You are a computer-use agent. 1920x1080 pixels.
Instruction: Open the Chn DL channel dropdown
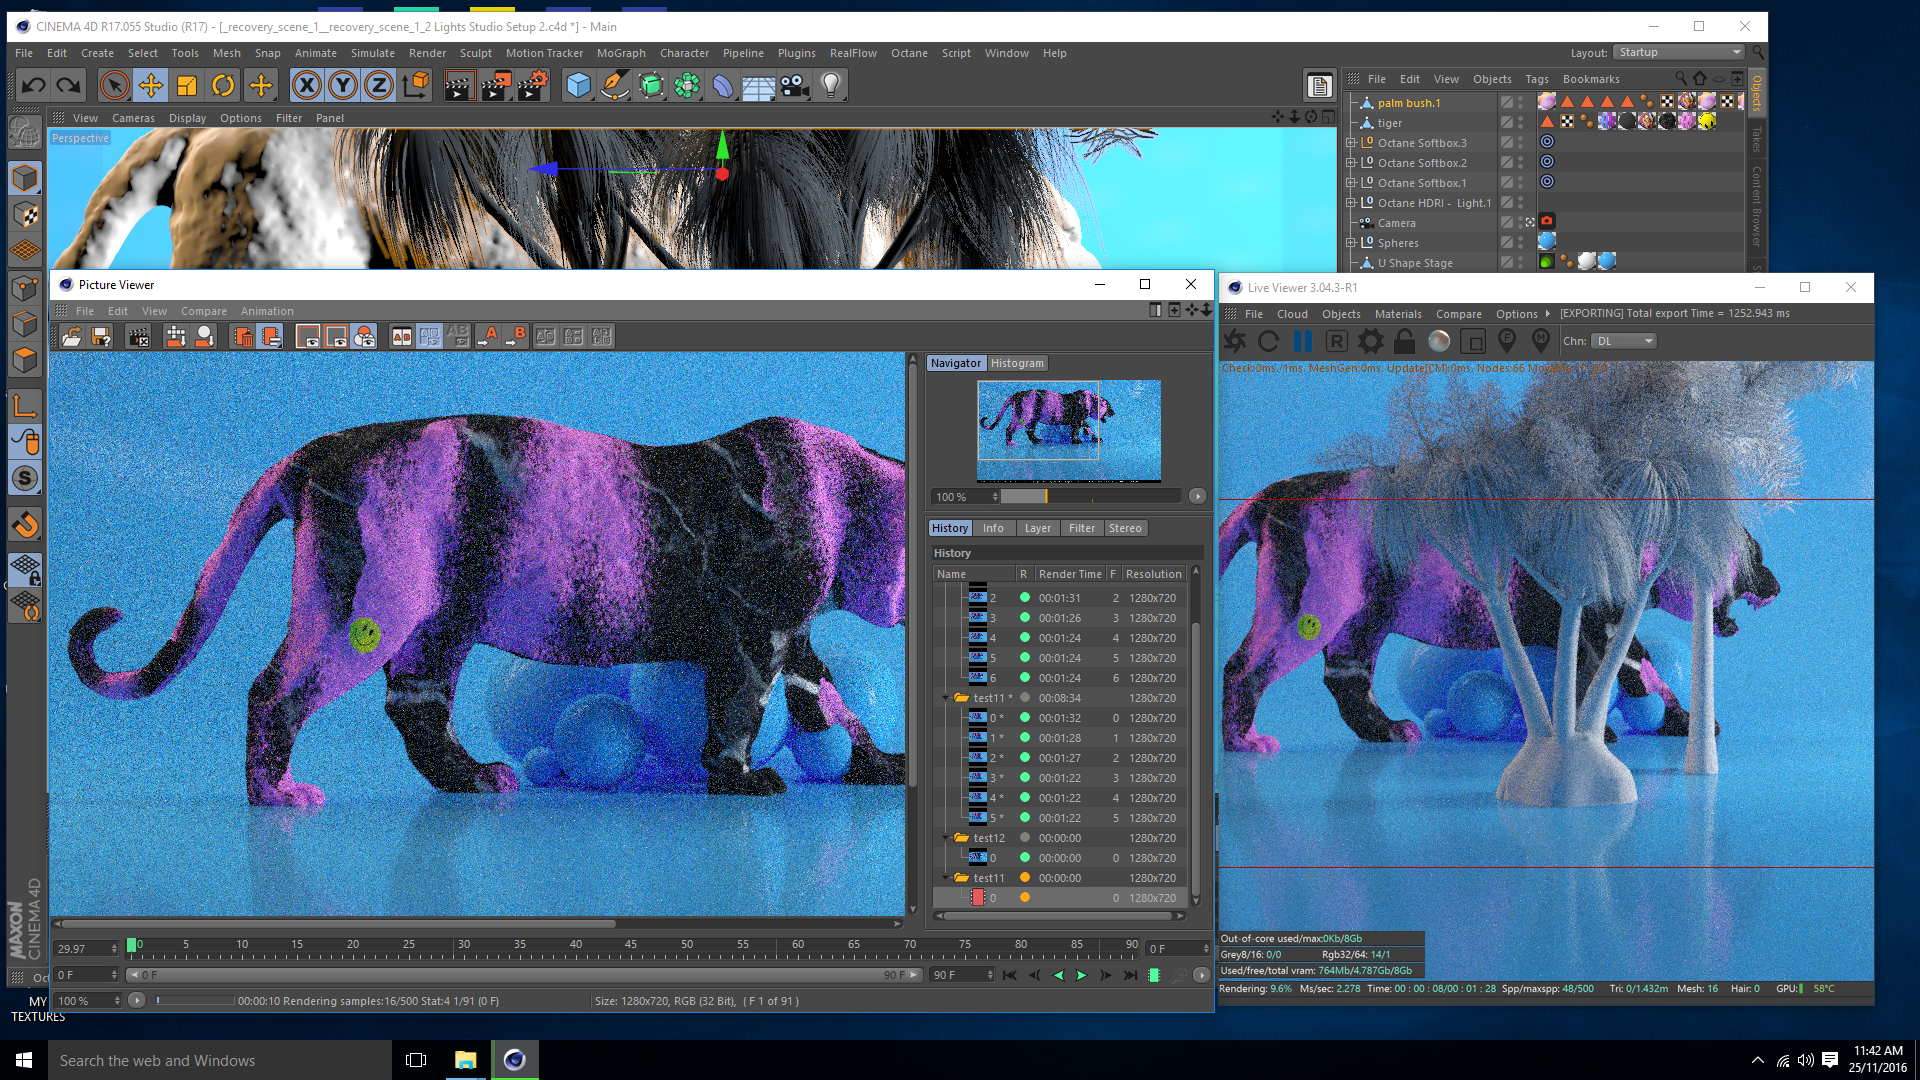tap(1624, 342)
